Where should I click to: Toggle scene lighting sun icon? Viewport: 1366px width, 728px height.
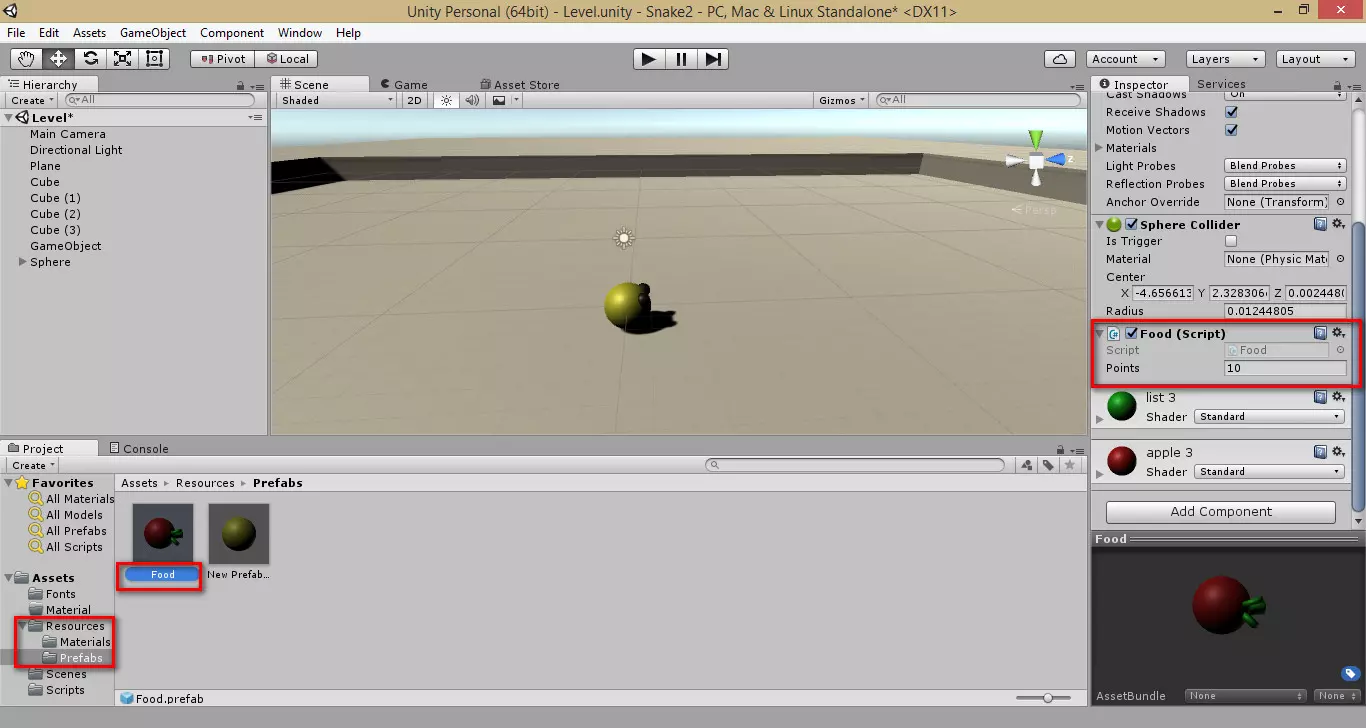point(446,100)
